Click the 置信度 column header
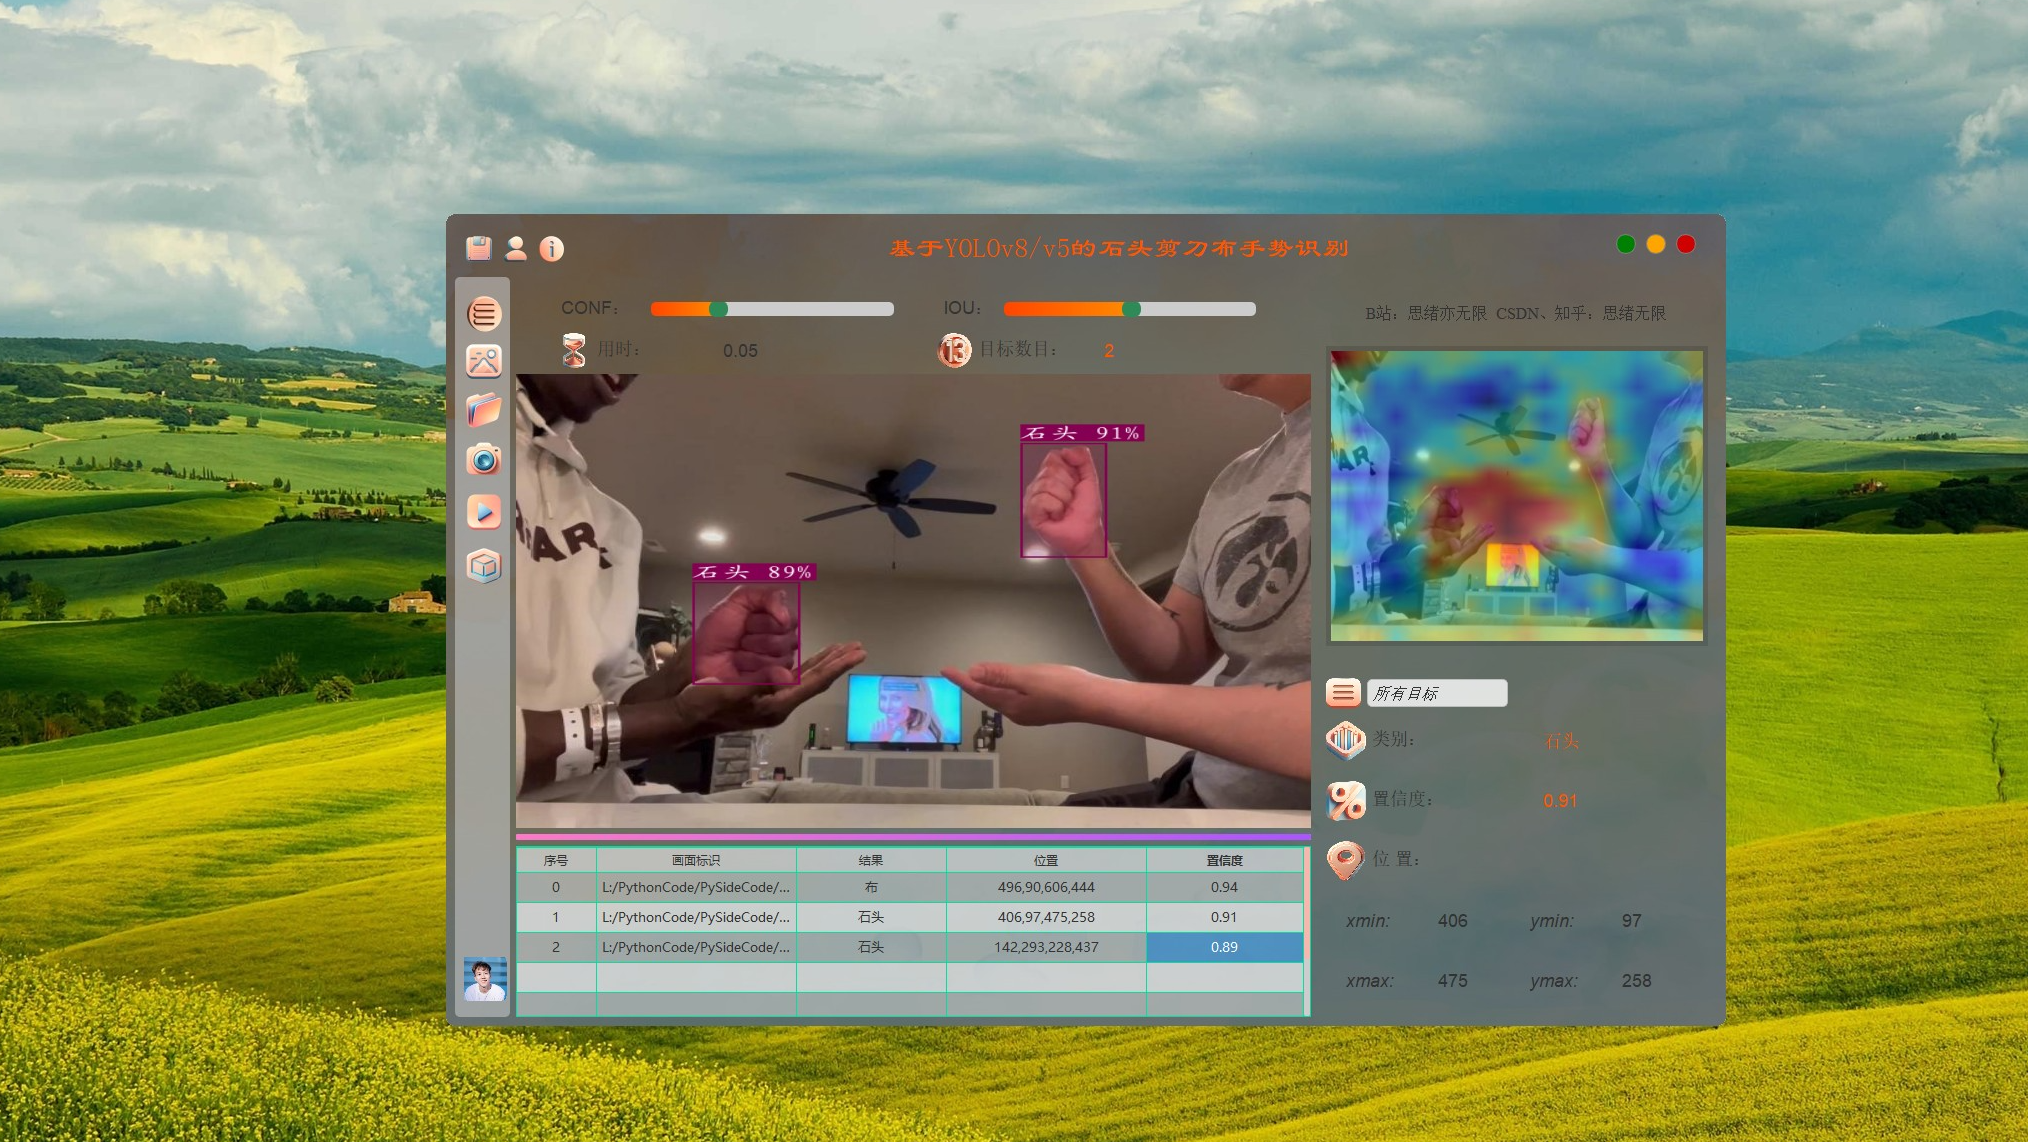Viewport: 2028px width, 1142px height. click(1224, 860)
